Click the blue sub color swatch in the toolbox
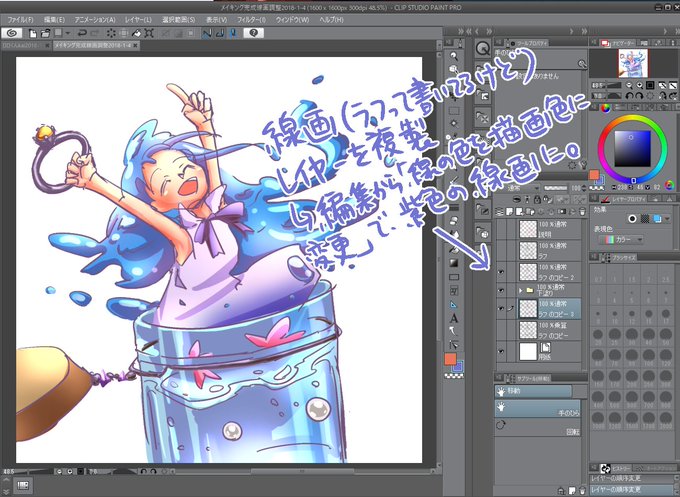Screen dimensions: 680x497 click(x=458, y=367)
